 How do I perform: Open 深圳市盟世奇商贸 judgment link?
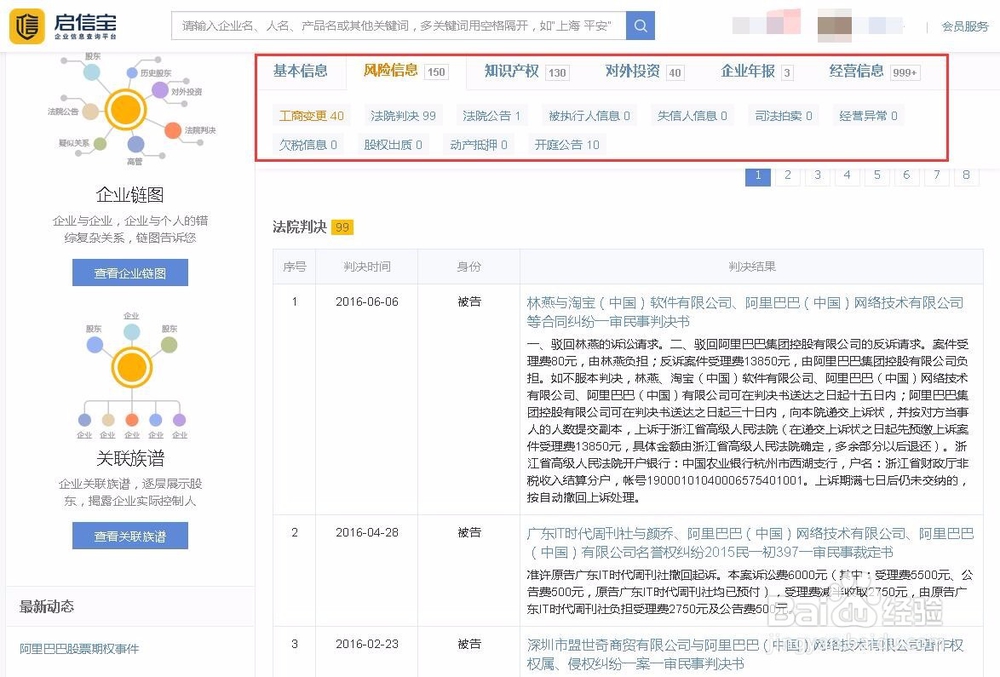tap(745, 655)
